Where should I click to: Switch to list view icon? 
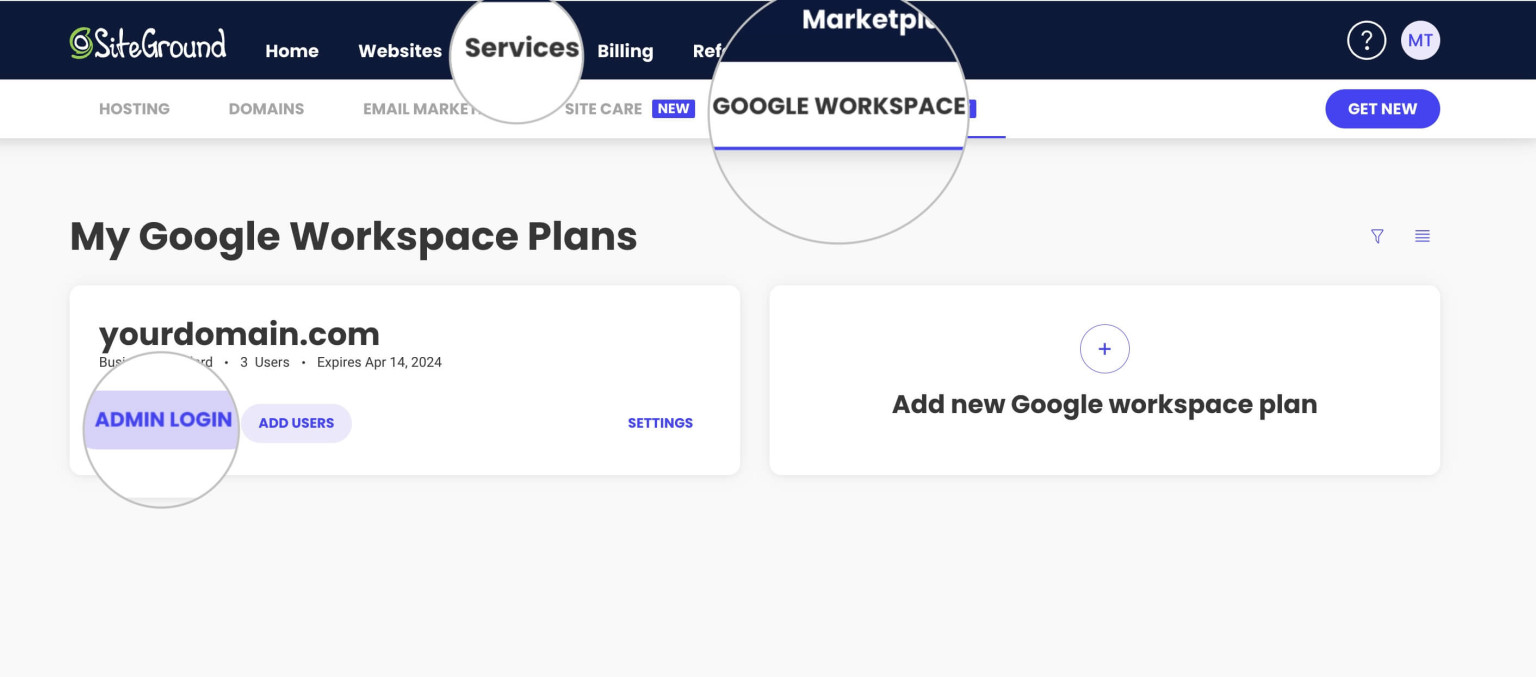pyautogui.click(x=1422, y=236)
